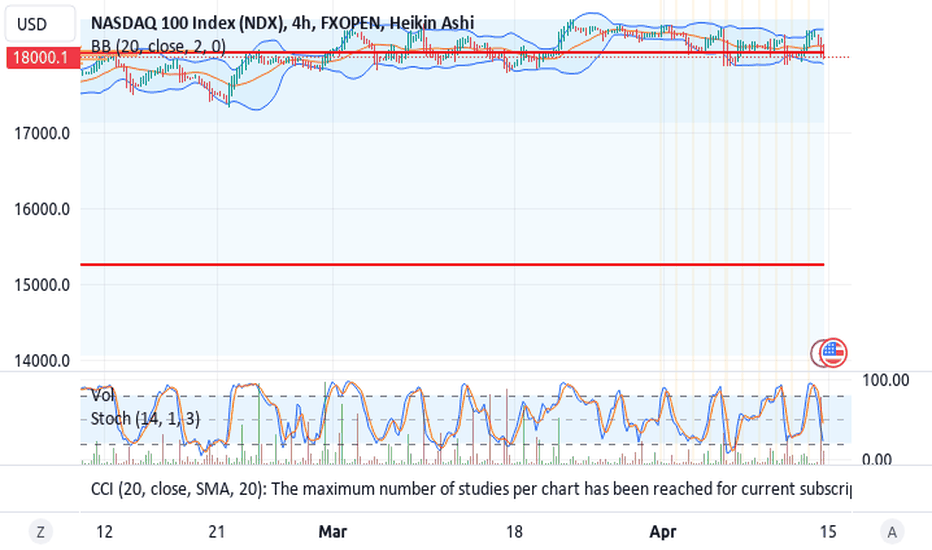Select the Vol indicator legend
932x550 pixels.
coord(102,395)
